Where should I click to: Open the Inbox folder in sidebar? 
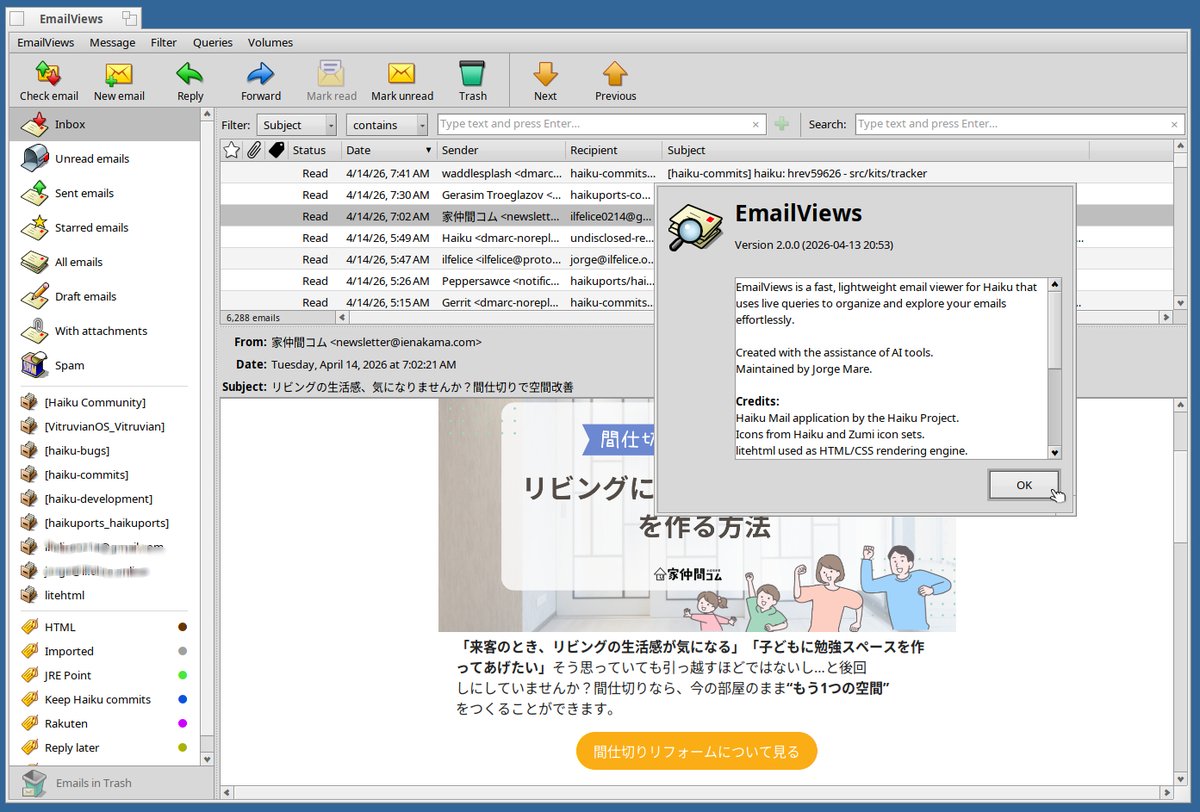tap(106, 125)
